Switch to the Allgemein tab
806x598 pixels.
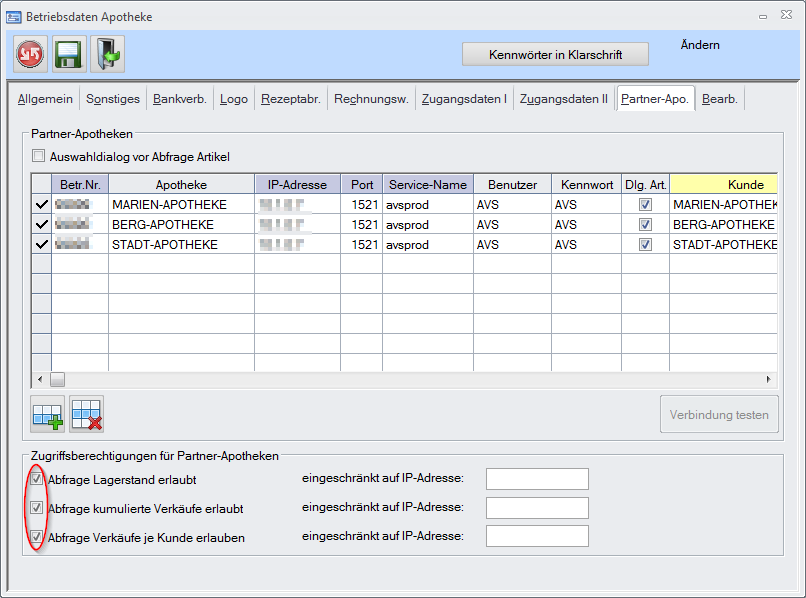tap(45, 99)
